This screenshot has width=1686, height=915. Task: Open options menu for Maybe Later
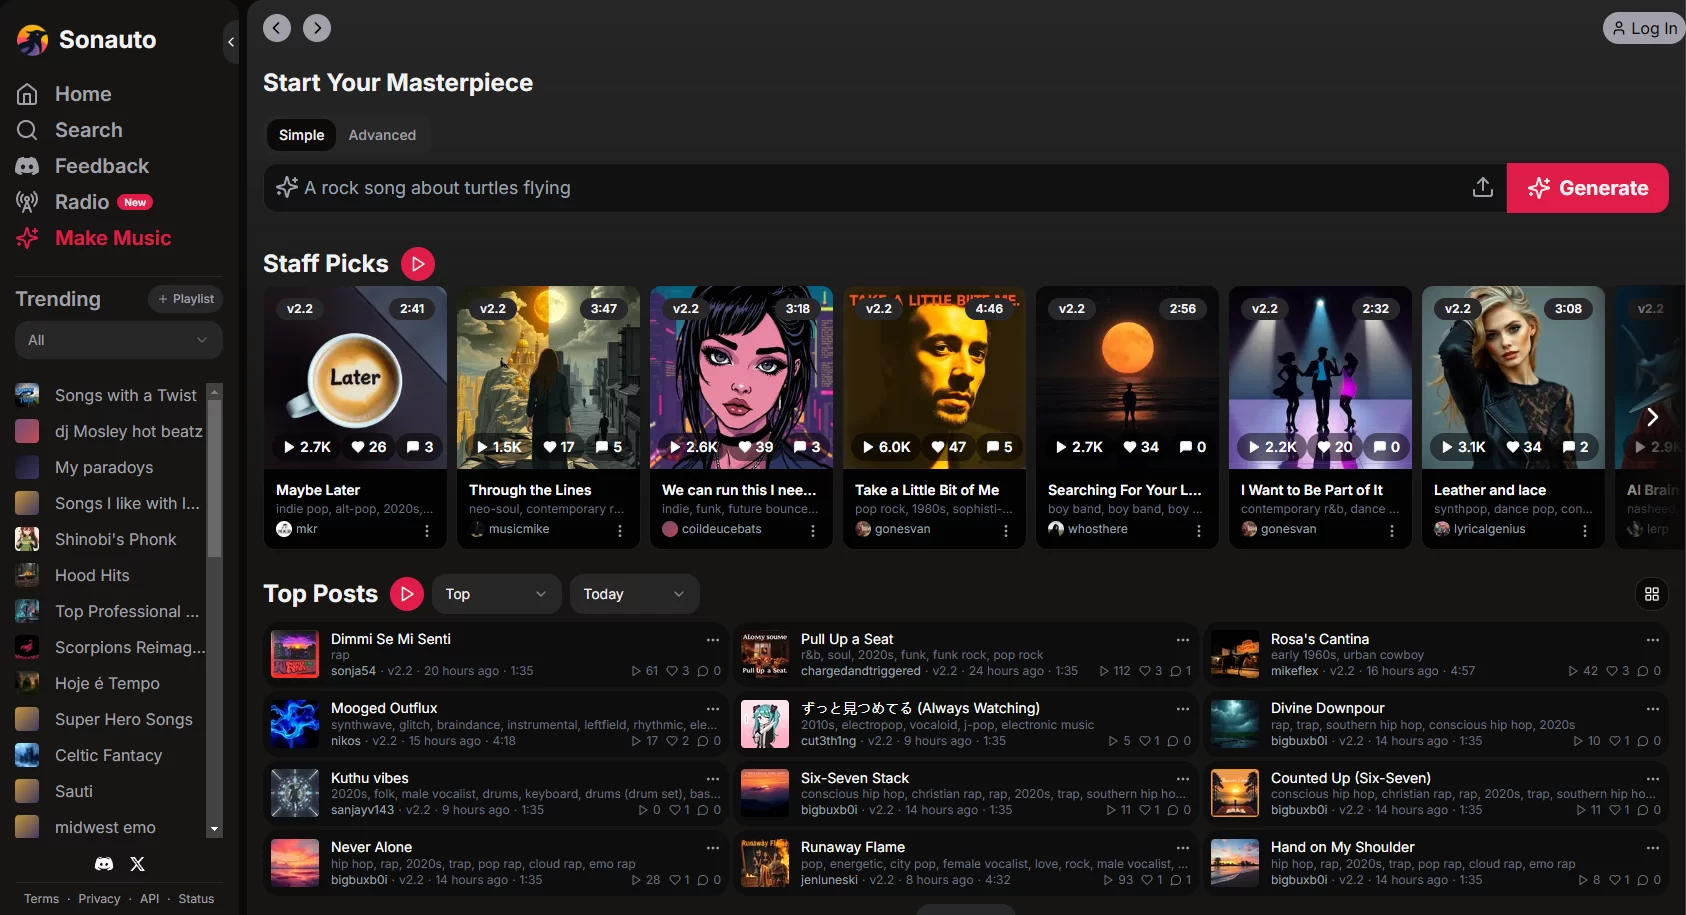point(427,531)
